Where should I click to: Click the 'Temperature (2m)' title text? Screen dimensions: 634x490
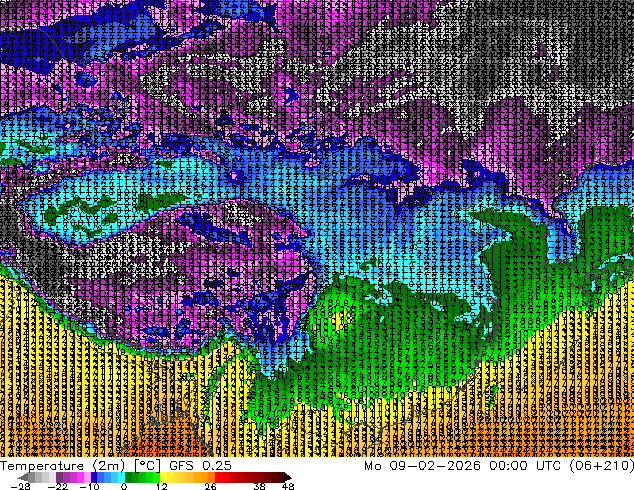(63, 466)
